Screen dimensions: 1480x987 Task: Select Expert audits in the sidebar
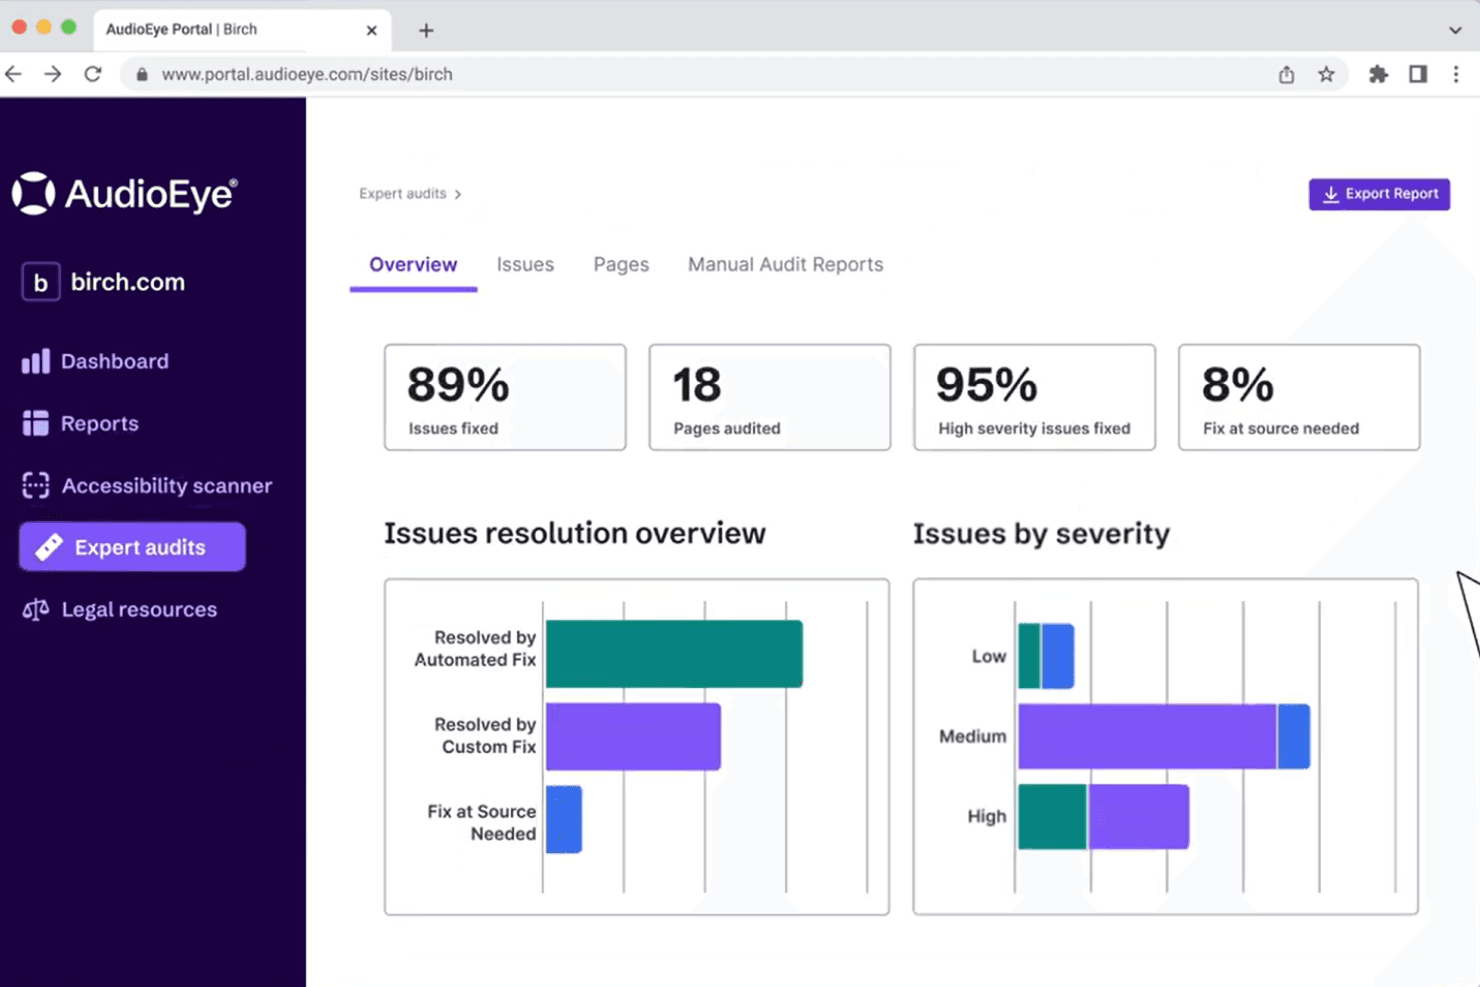132,547
